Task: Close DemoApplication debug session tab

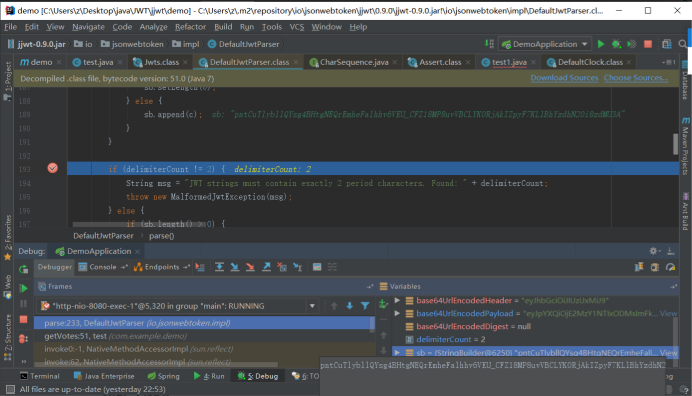Action: click(x=137, y=251)
